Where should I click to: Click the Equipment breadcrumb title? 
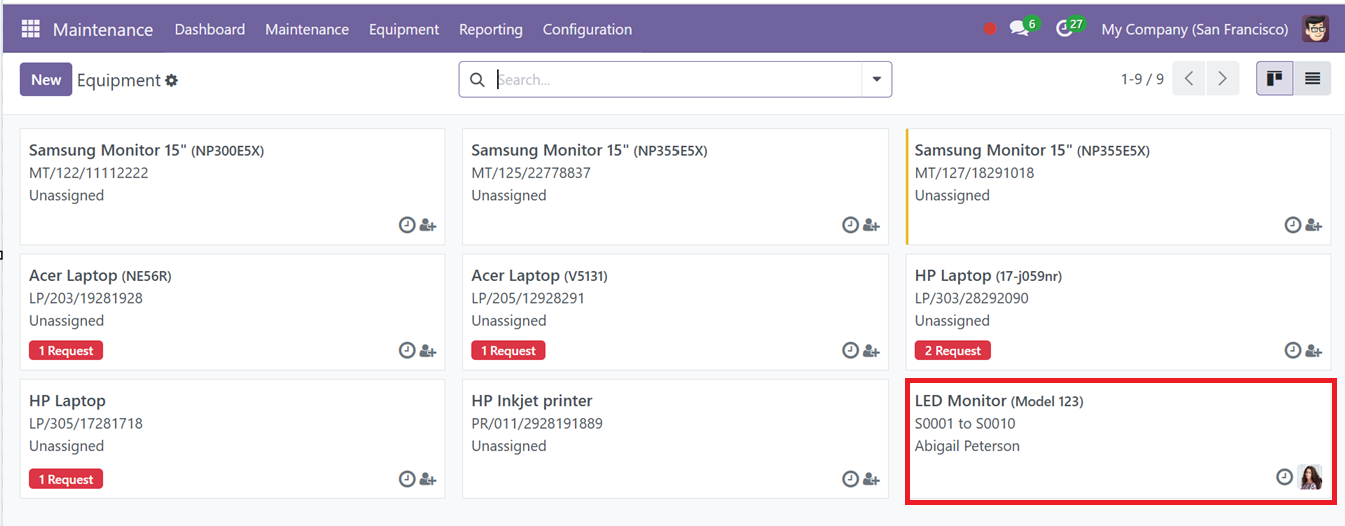click(x=119, y=80)
